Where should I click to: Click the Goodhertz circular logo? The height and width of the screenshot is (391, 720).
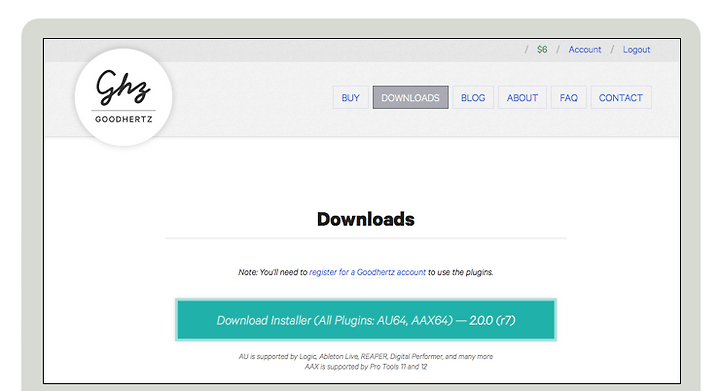pyautogui.click(x=124, y=97)
